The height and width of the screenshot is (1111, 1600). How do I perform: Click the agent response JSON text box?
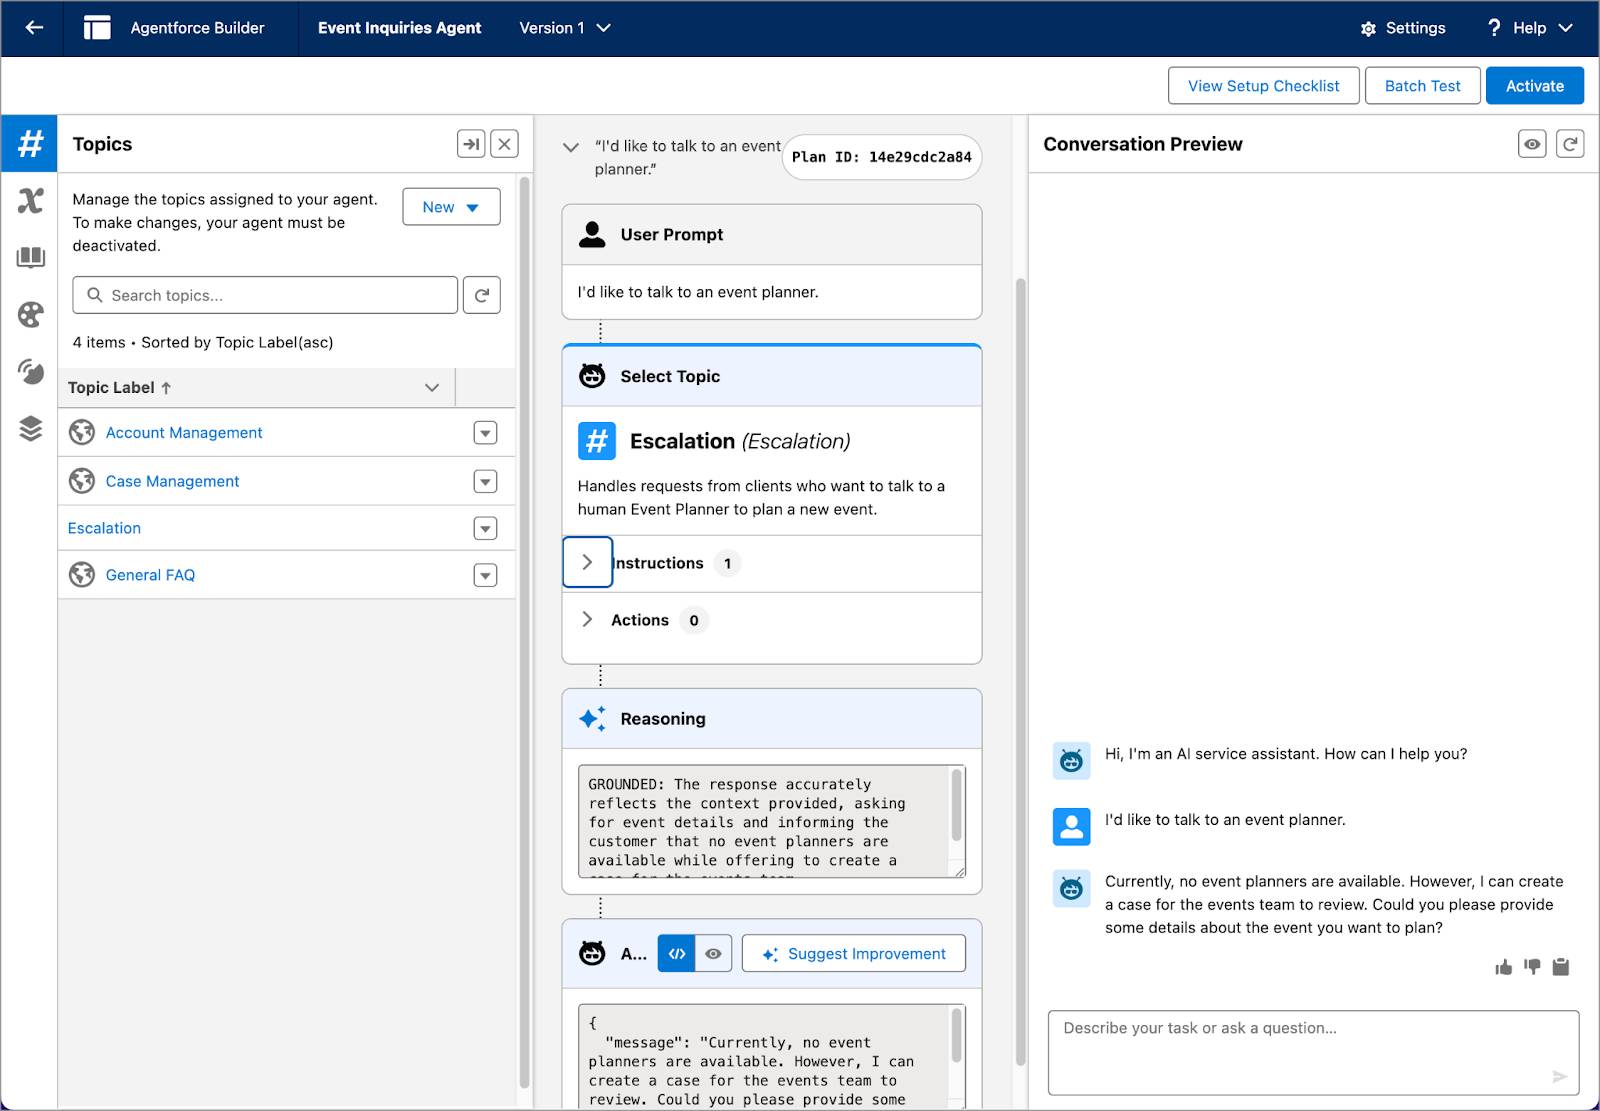(x=771, y=1057)
